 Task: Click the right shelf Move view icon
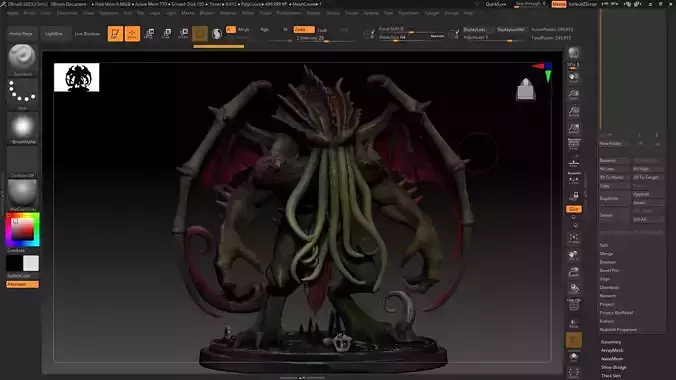pos(573,255)
